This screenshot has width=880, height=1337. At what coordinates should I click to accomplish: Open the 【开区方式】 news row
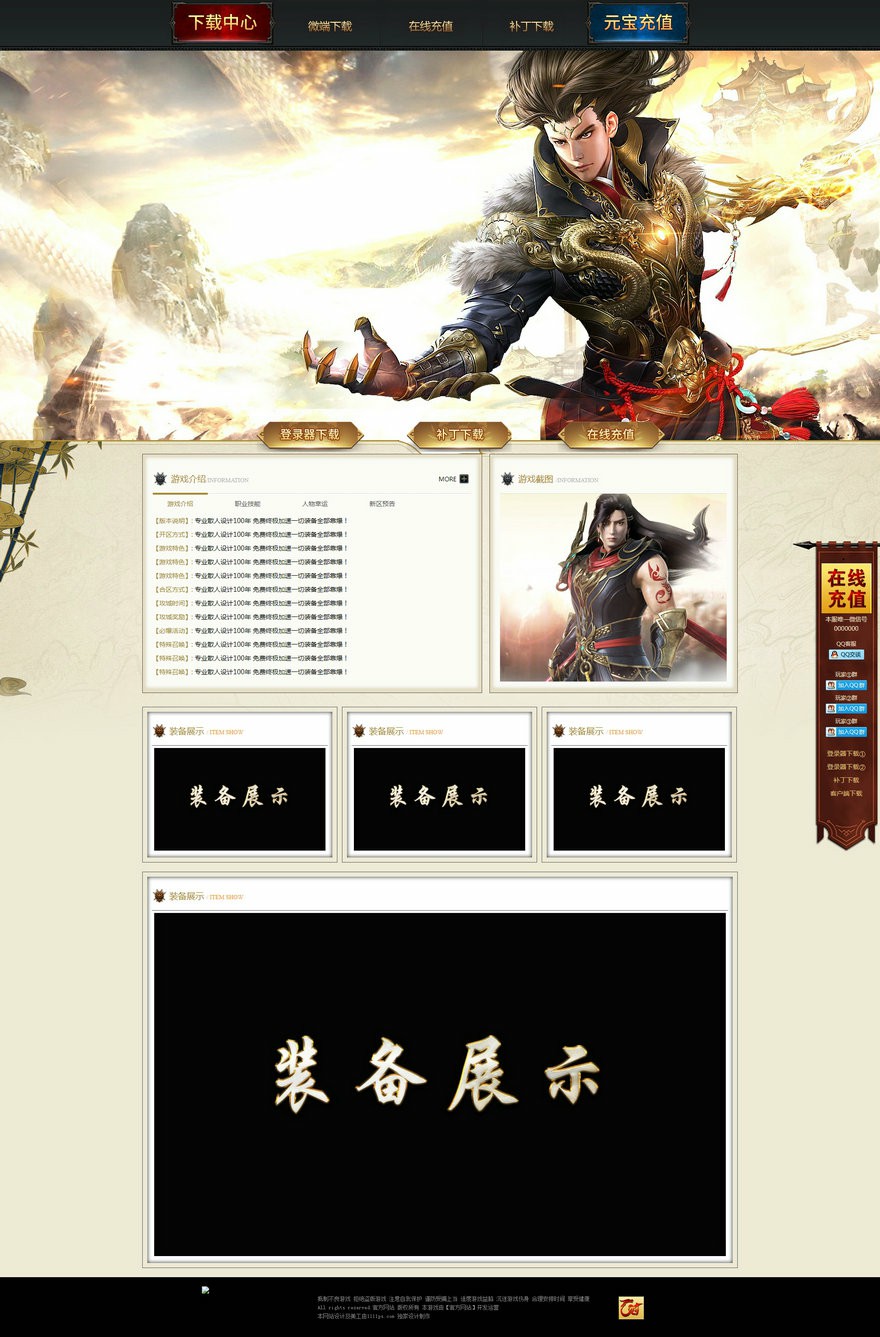pyautogui.click(x=251, y=535)
